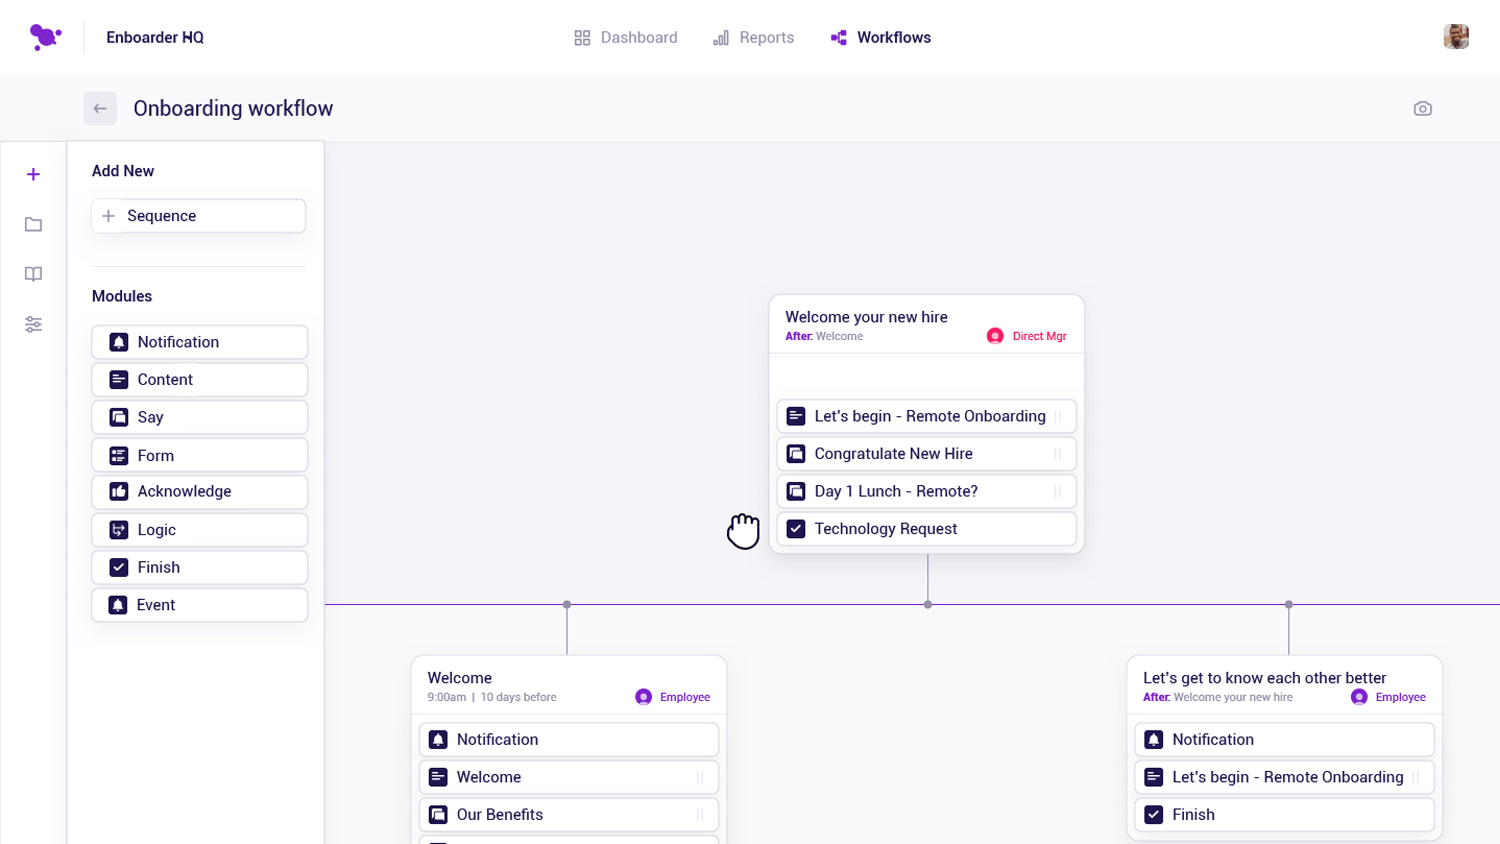This screenshot has width=1500, height=844.
Task: Click timeline node below 'Welcome your new hire'
Action: pos(928,605)
